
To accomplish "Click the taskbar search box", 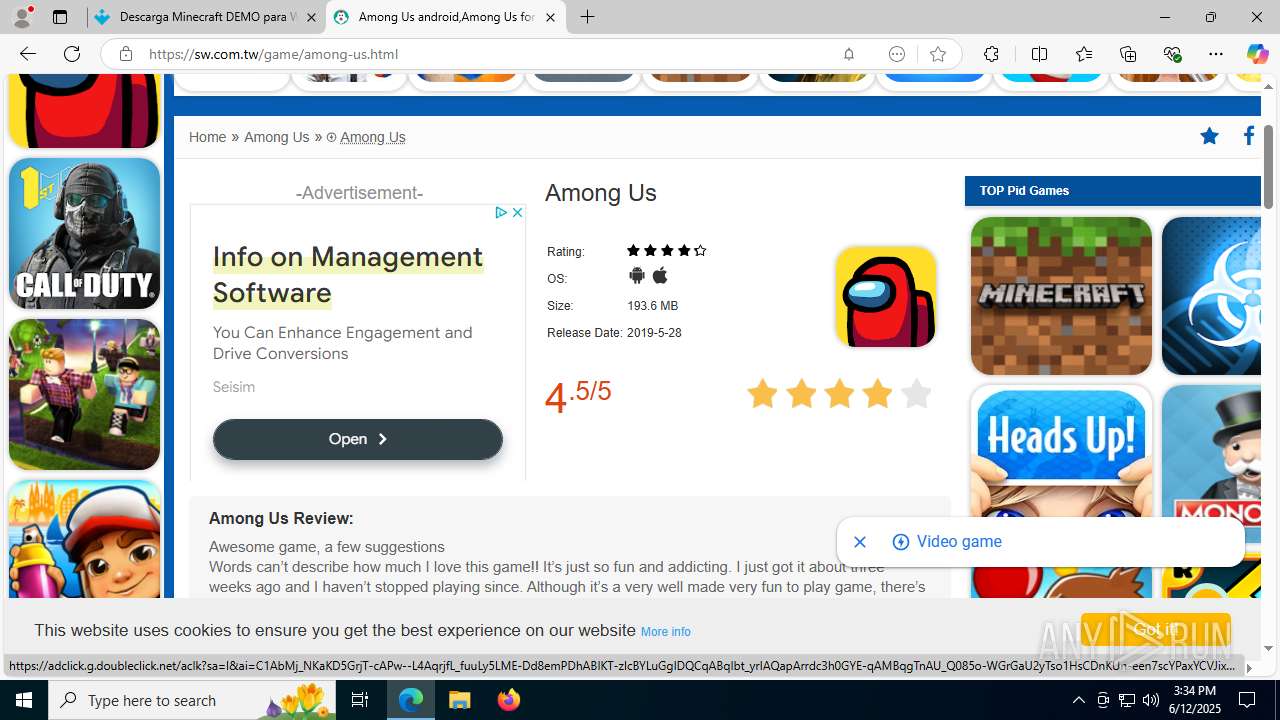I will [x=193, y=700].
